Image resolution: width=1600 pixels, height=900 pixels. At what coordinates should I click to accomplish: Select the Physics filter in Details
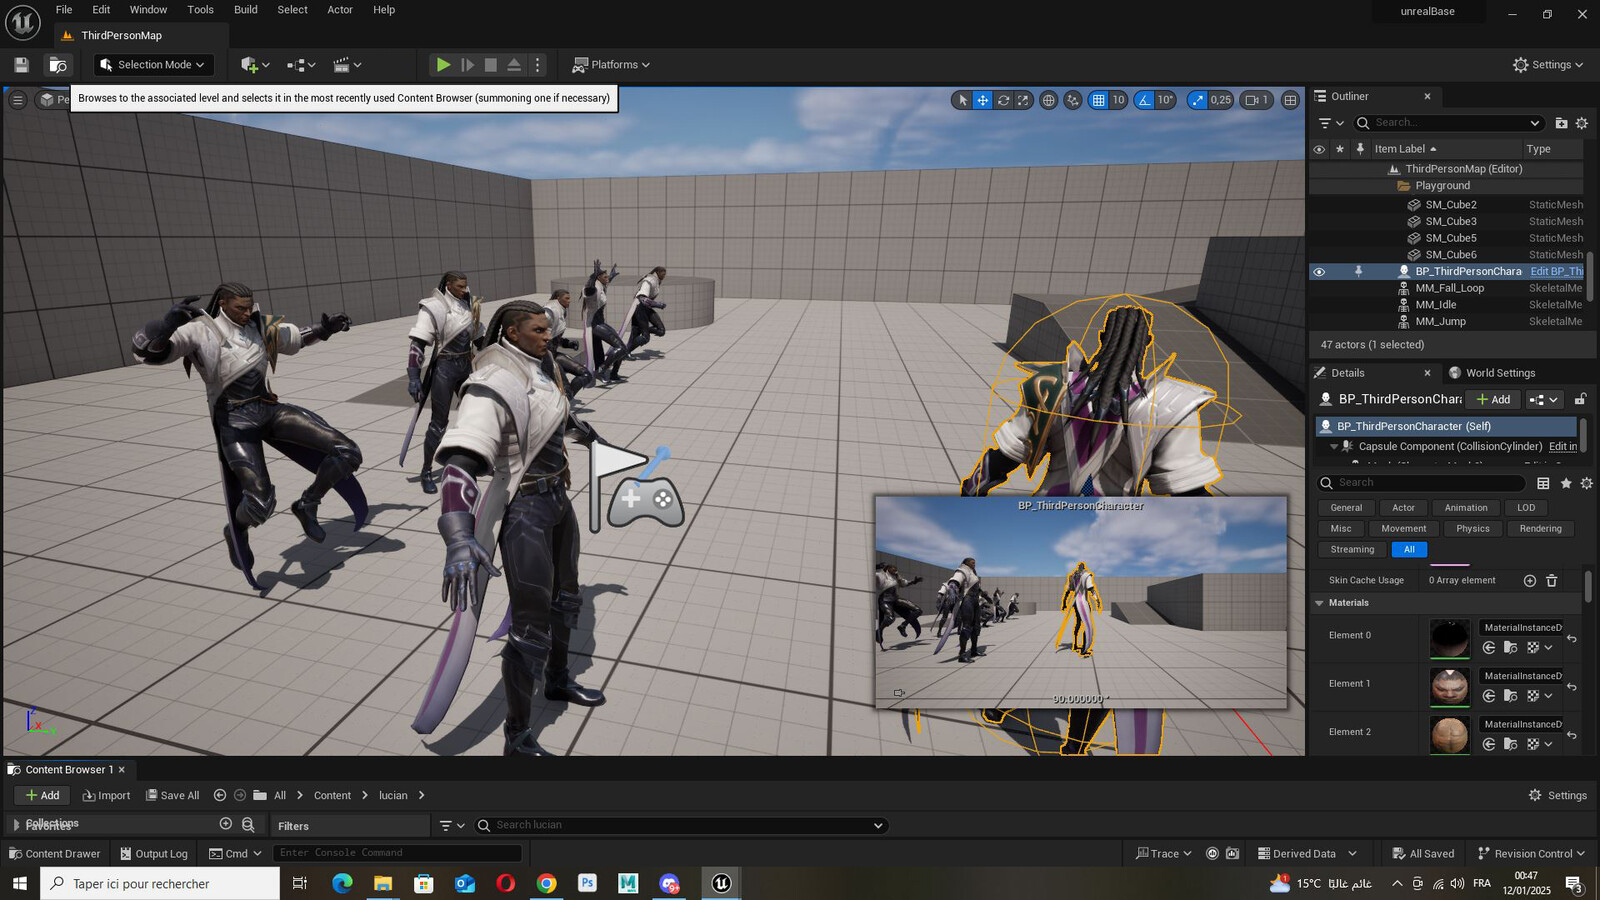click(1472, 529)
